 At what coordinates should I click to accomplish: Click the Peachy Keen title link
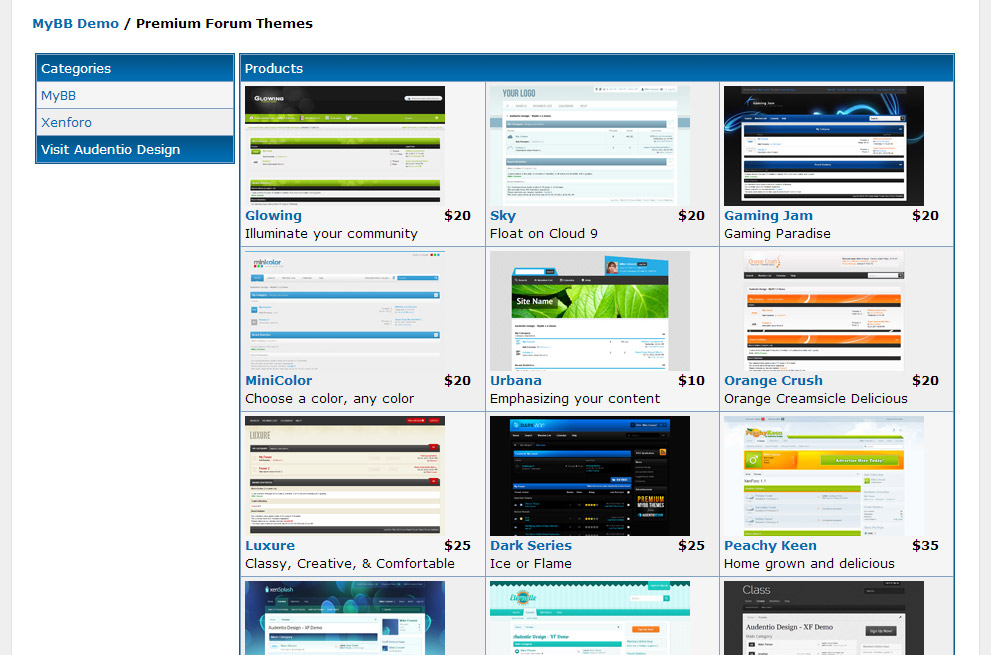point(770,546)
